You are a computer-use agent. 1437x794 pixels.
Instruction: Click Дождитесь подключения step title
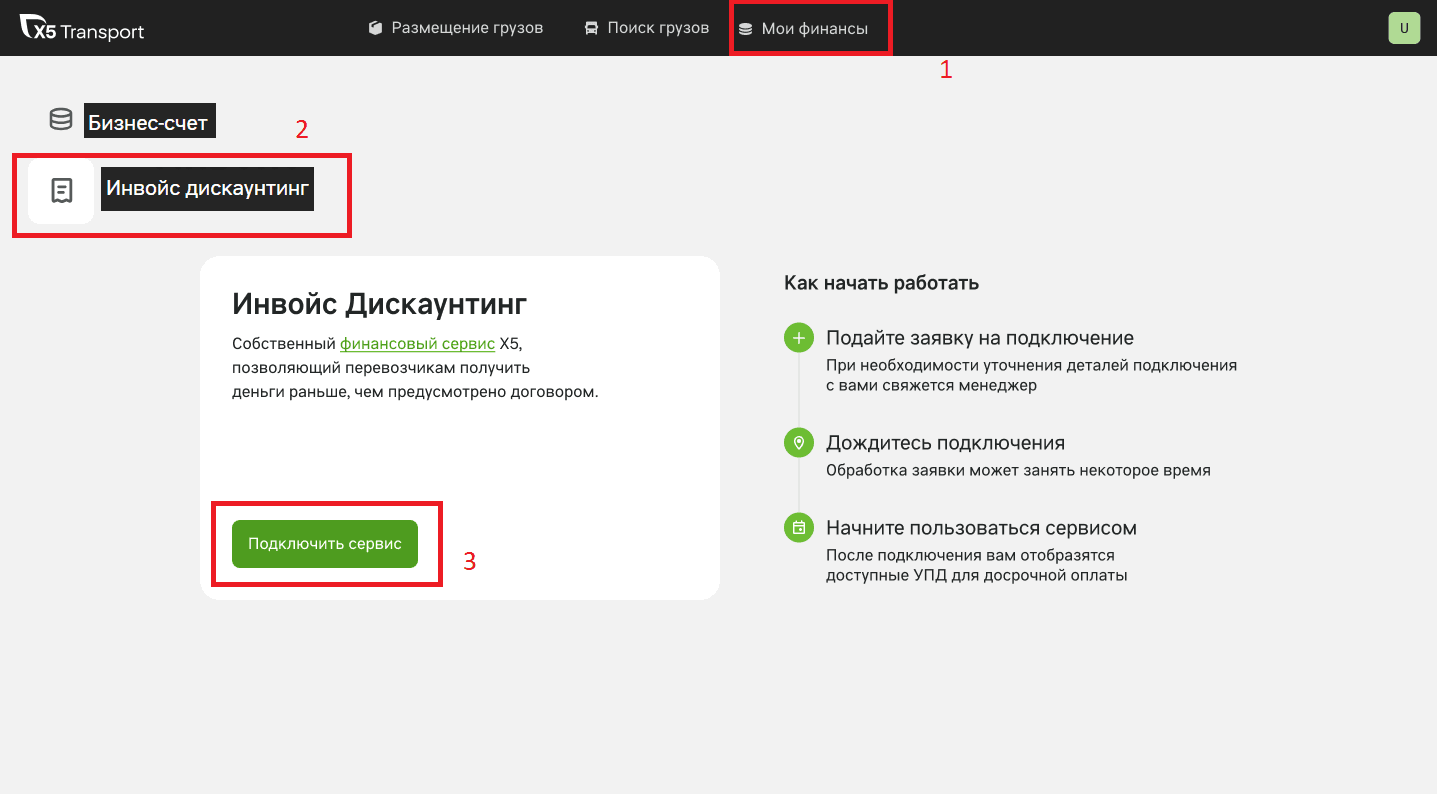click(x=945, y=442)
